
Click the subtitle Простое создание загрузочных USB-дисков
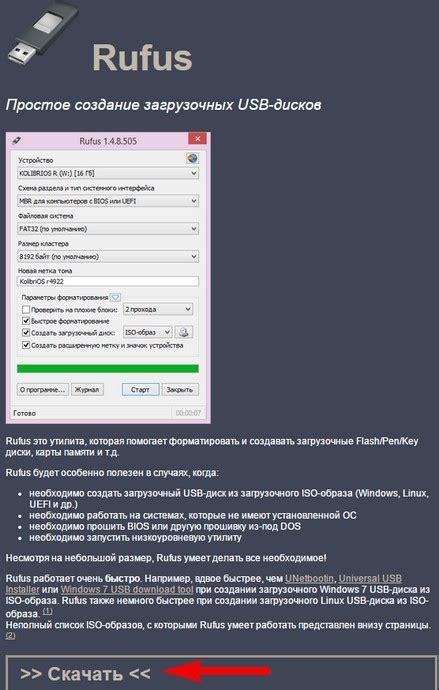[x=163, y=105]
